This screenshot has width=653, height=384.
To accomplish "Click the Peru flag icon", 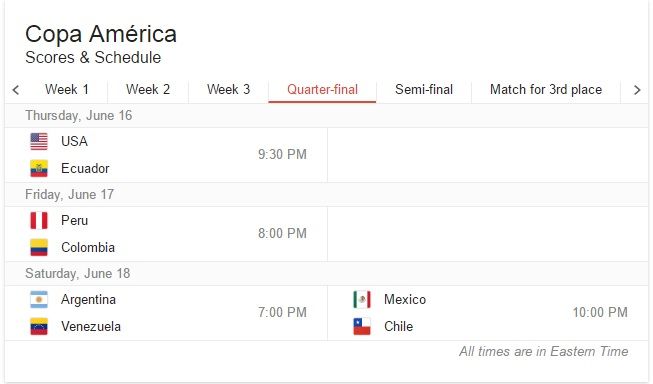I will (39, 221).
